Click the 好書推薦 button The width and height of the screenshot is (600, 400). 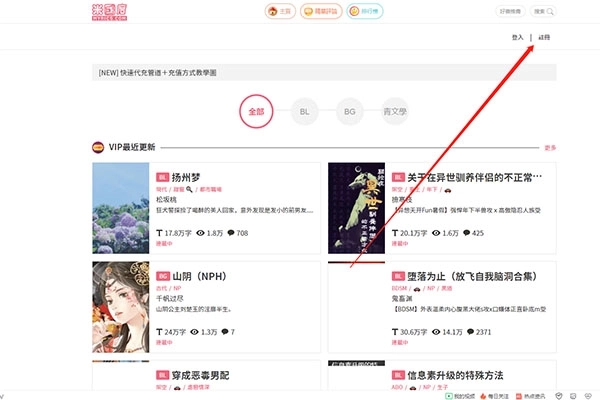click(x=509, y=12)
